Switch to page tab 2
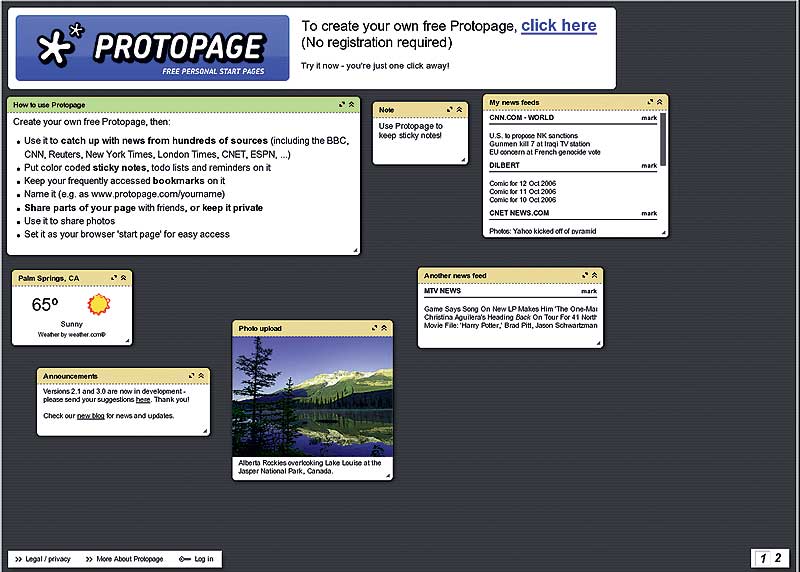This screenshot has height=572, width=800. pyautogui.click(x=778, y=558)
